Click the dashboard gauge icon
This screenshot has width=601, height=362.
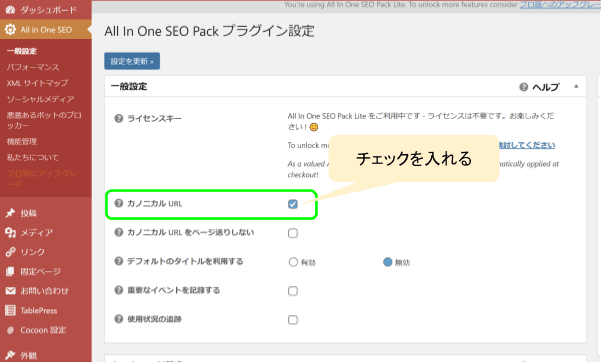tap(10, 10)
